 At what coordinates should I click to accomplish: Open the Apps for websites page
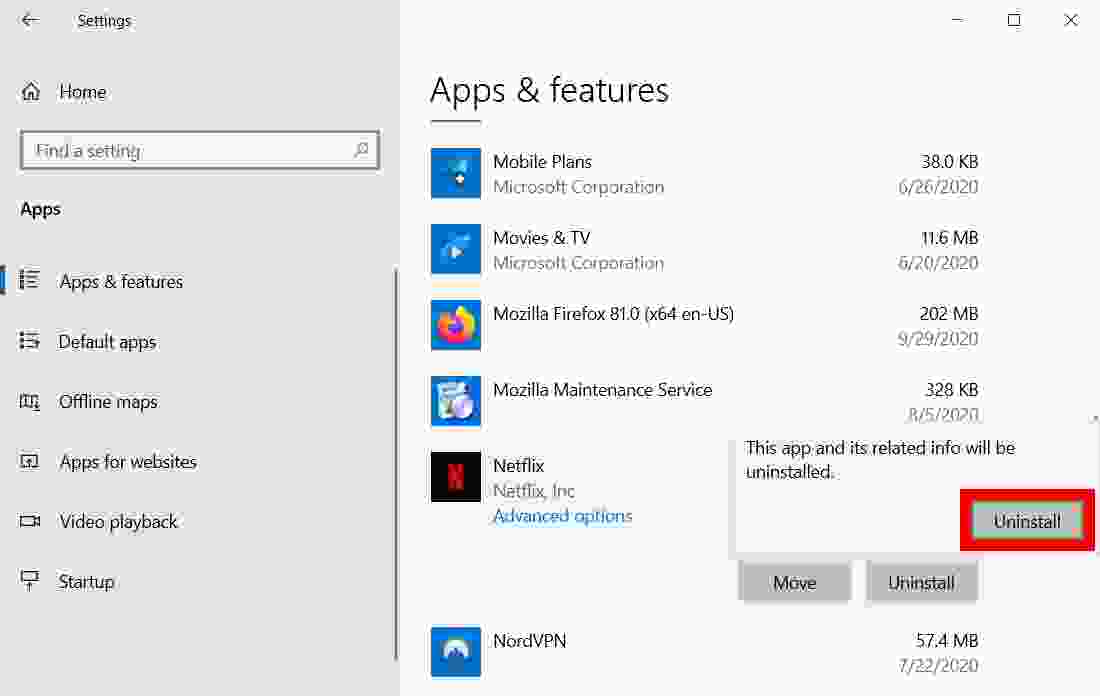[128, 462]
